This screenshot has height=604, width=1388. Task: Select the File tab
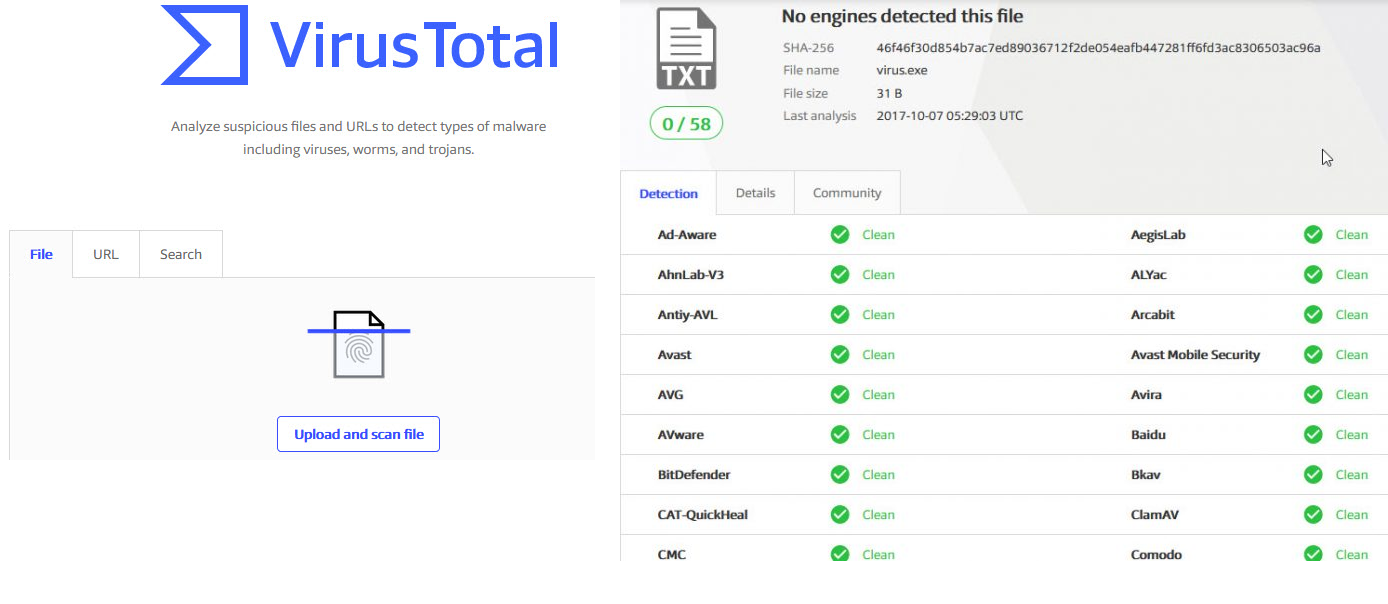point(41,254)
